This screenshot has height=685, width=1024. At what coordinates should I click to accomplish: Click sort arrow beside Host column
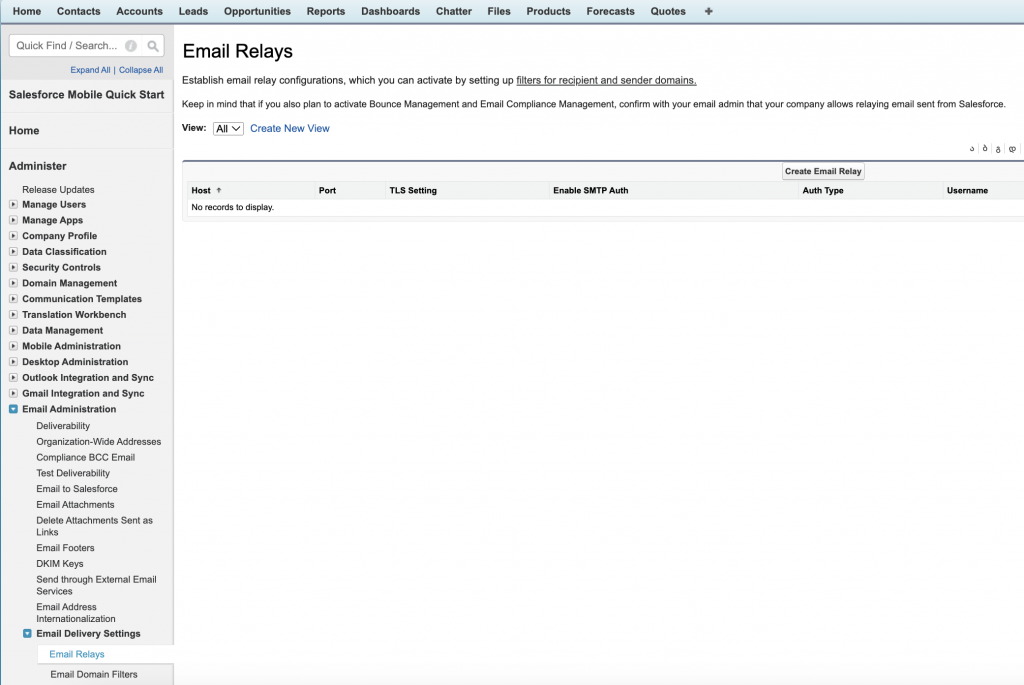point(219,190)
